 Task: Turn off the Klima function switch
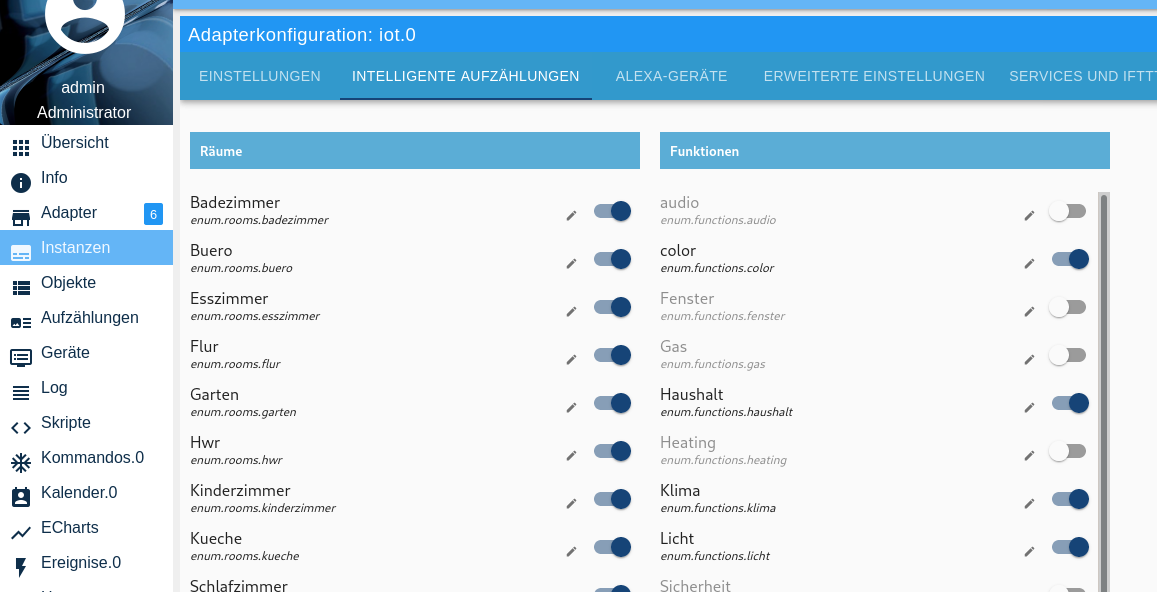pyautogui.click(x=1070, y=499)
